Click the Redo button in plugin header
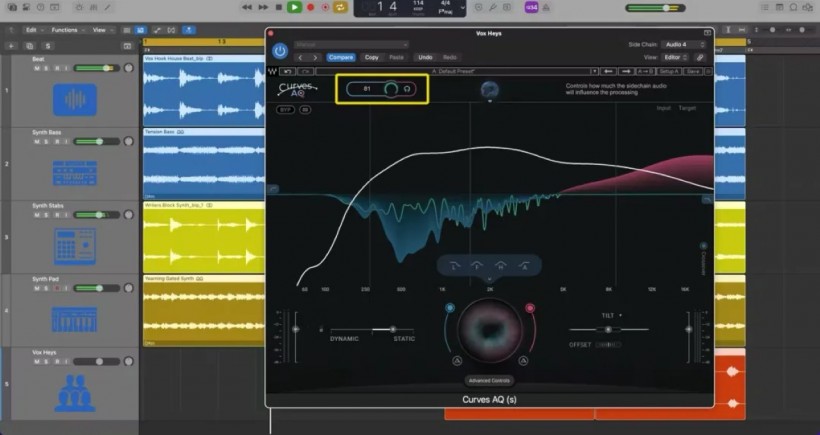Screen dimensions: 820x435 (x=450, y=58)
